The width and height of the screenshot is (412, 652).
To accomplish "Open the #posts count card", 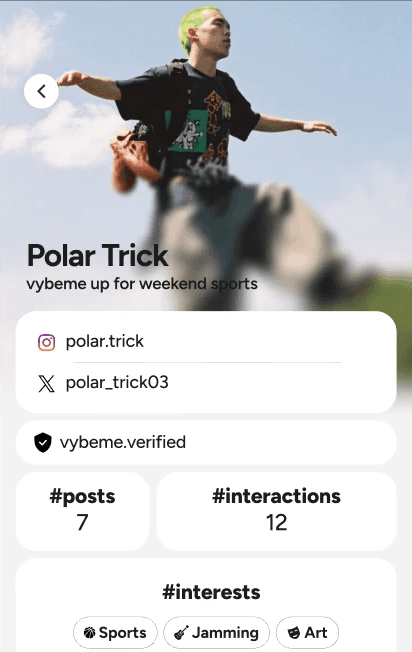I will [x=82, y=511].
